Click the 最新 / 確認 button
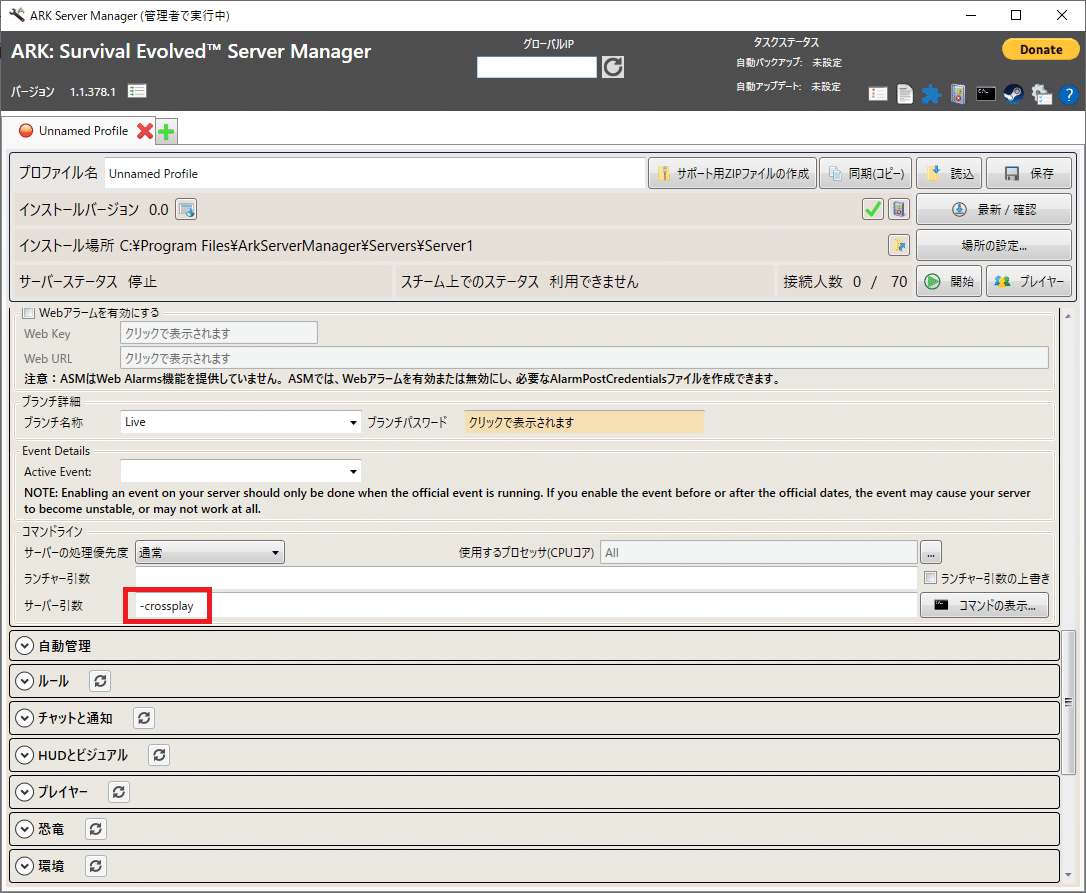The image size is (1086, 893). click(994, 209)
